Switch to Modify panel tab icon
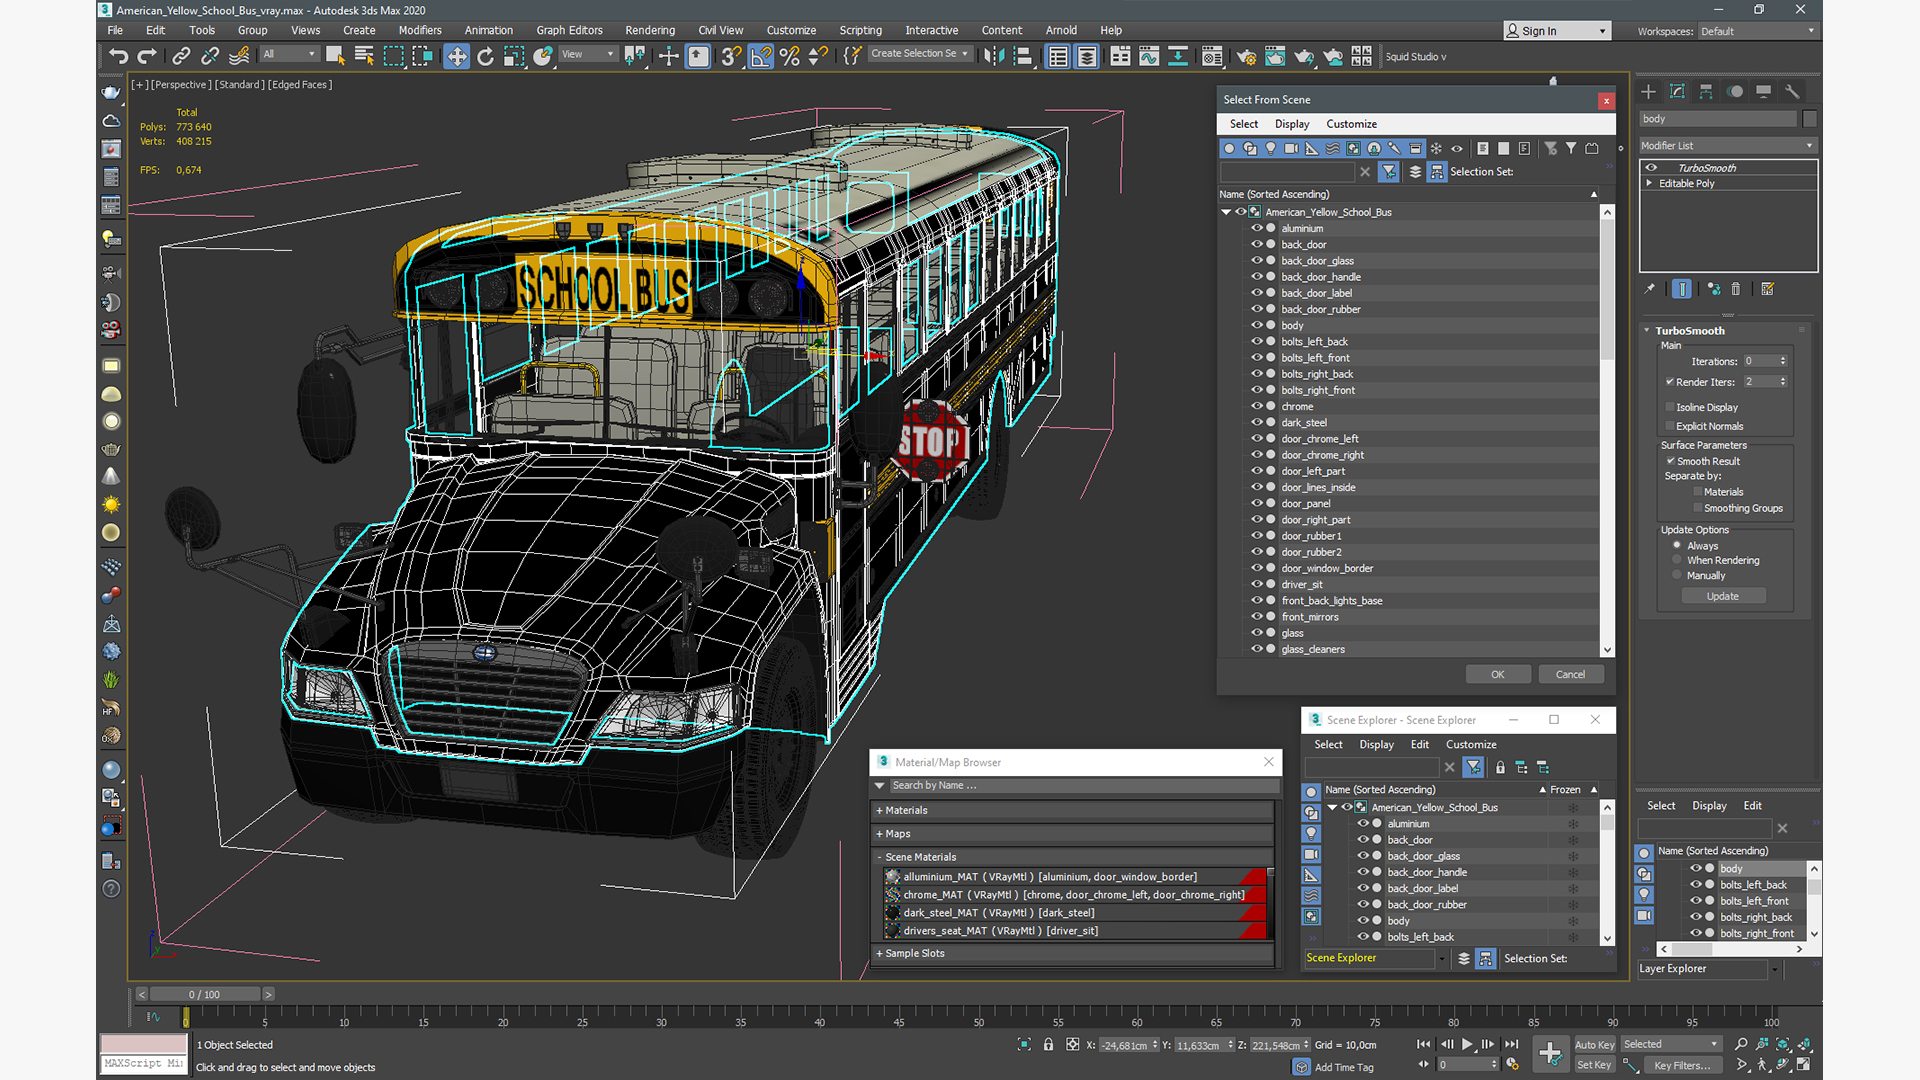1920x1080 pixels. [x=1677, y=92]
